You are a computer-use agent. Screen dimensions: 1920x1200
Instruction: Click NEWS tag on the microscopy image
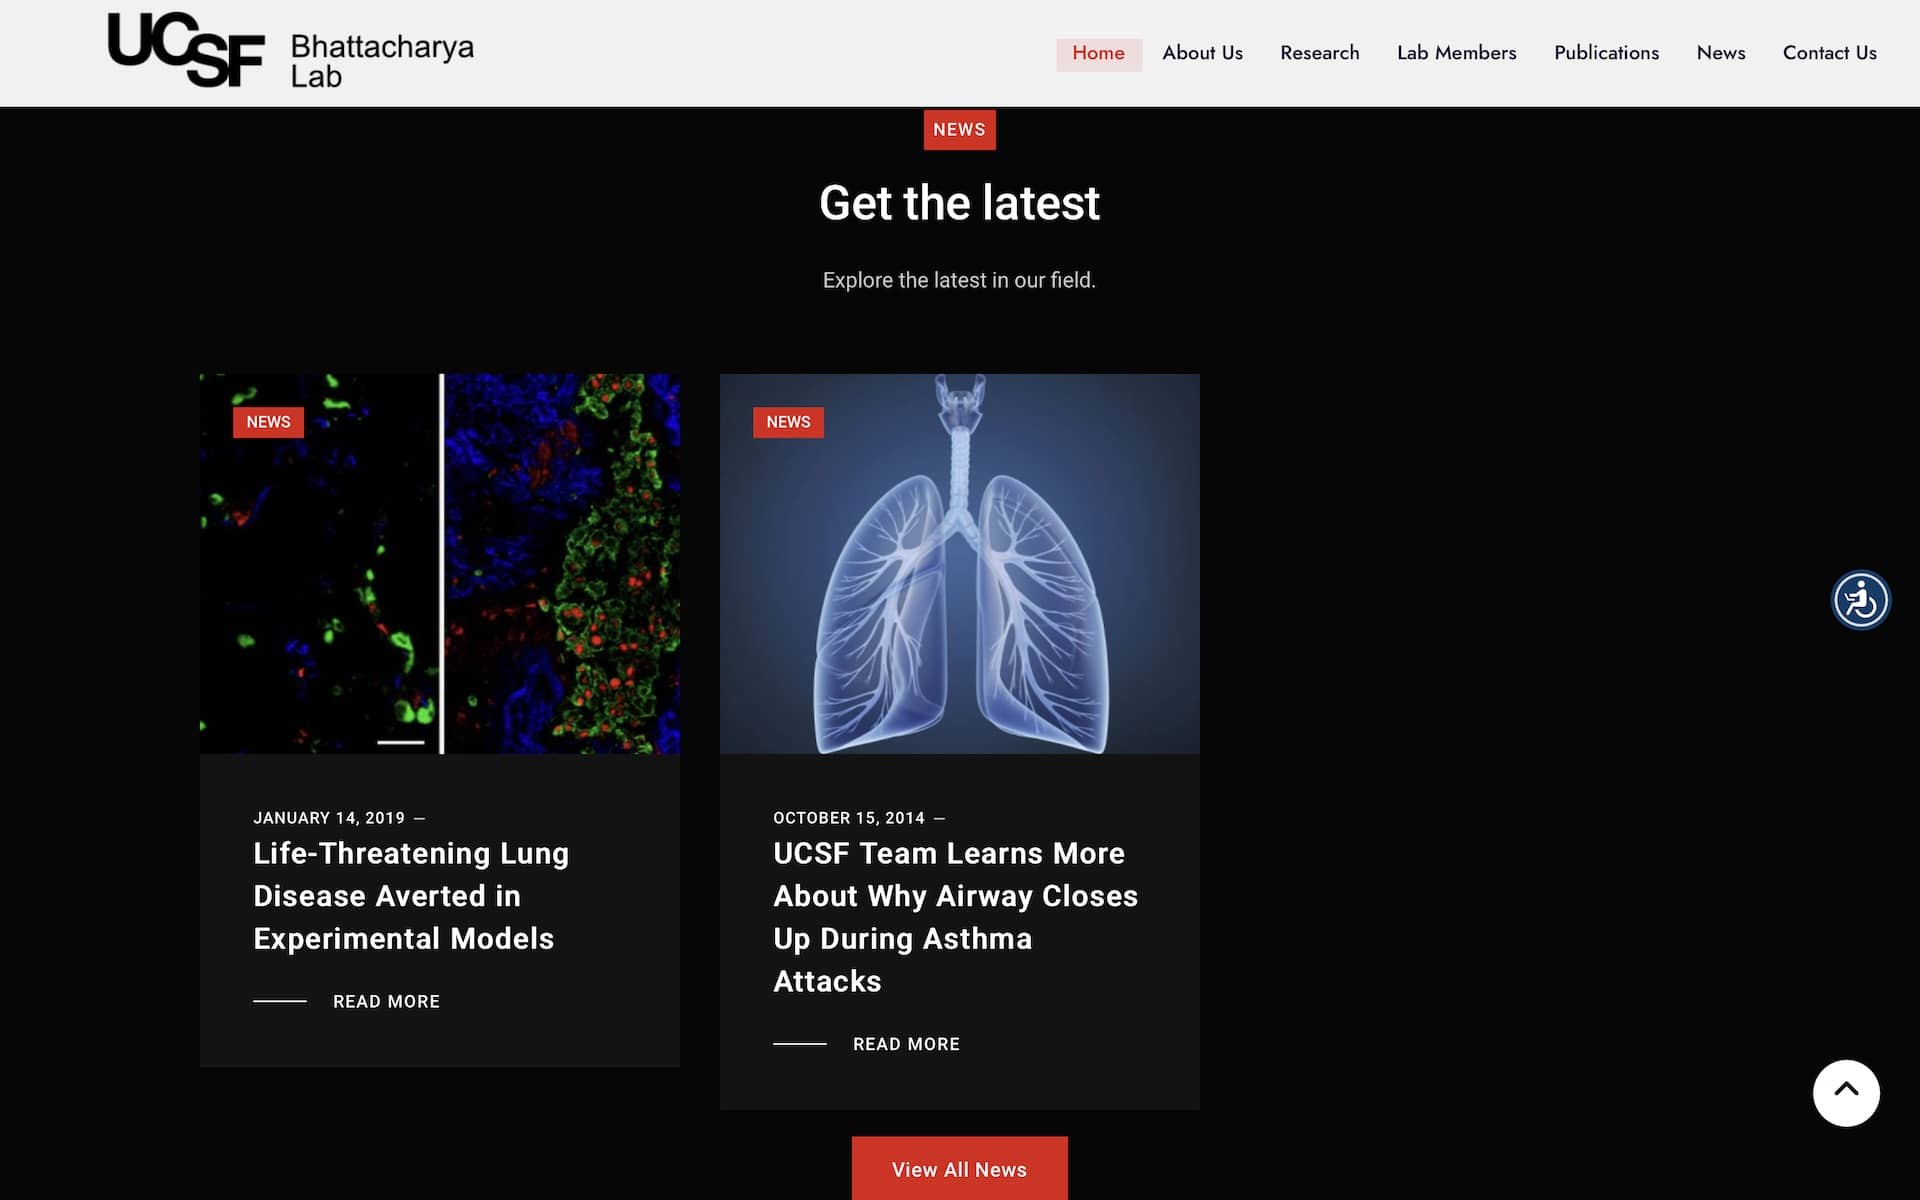click(x=268, y=422)
